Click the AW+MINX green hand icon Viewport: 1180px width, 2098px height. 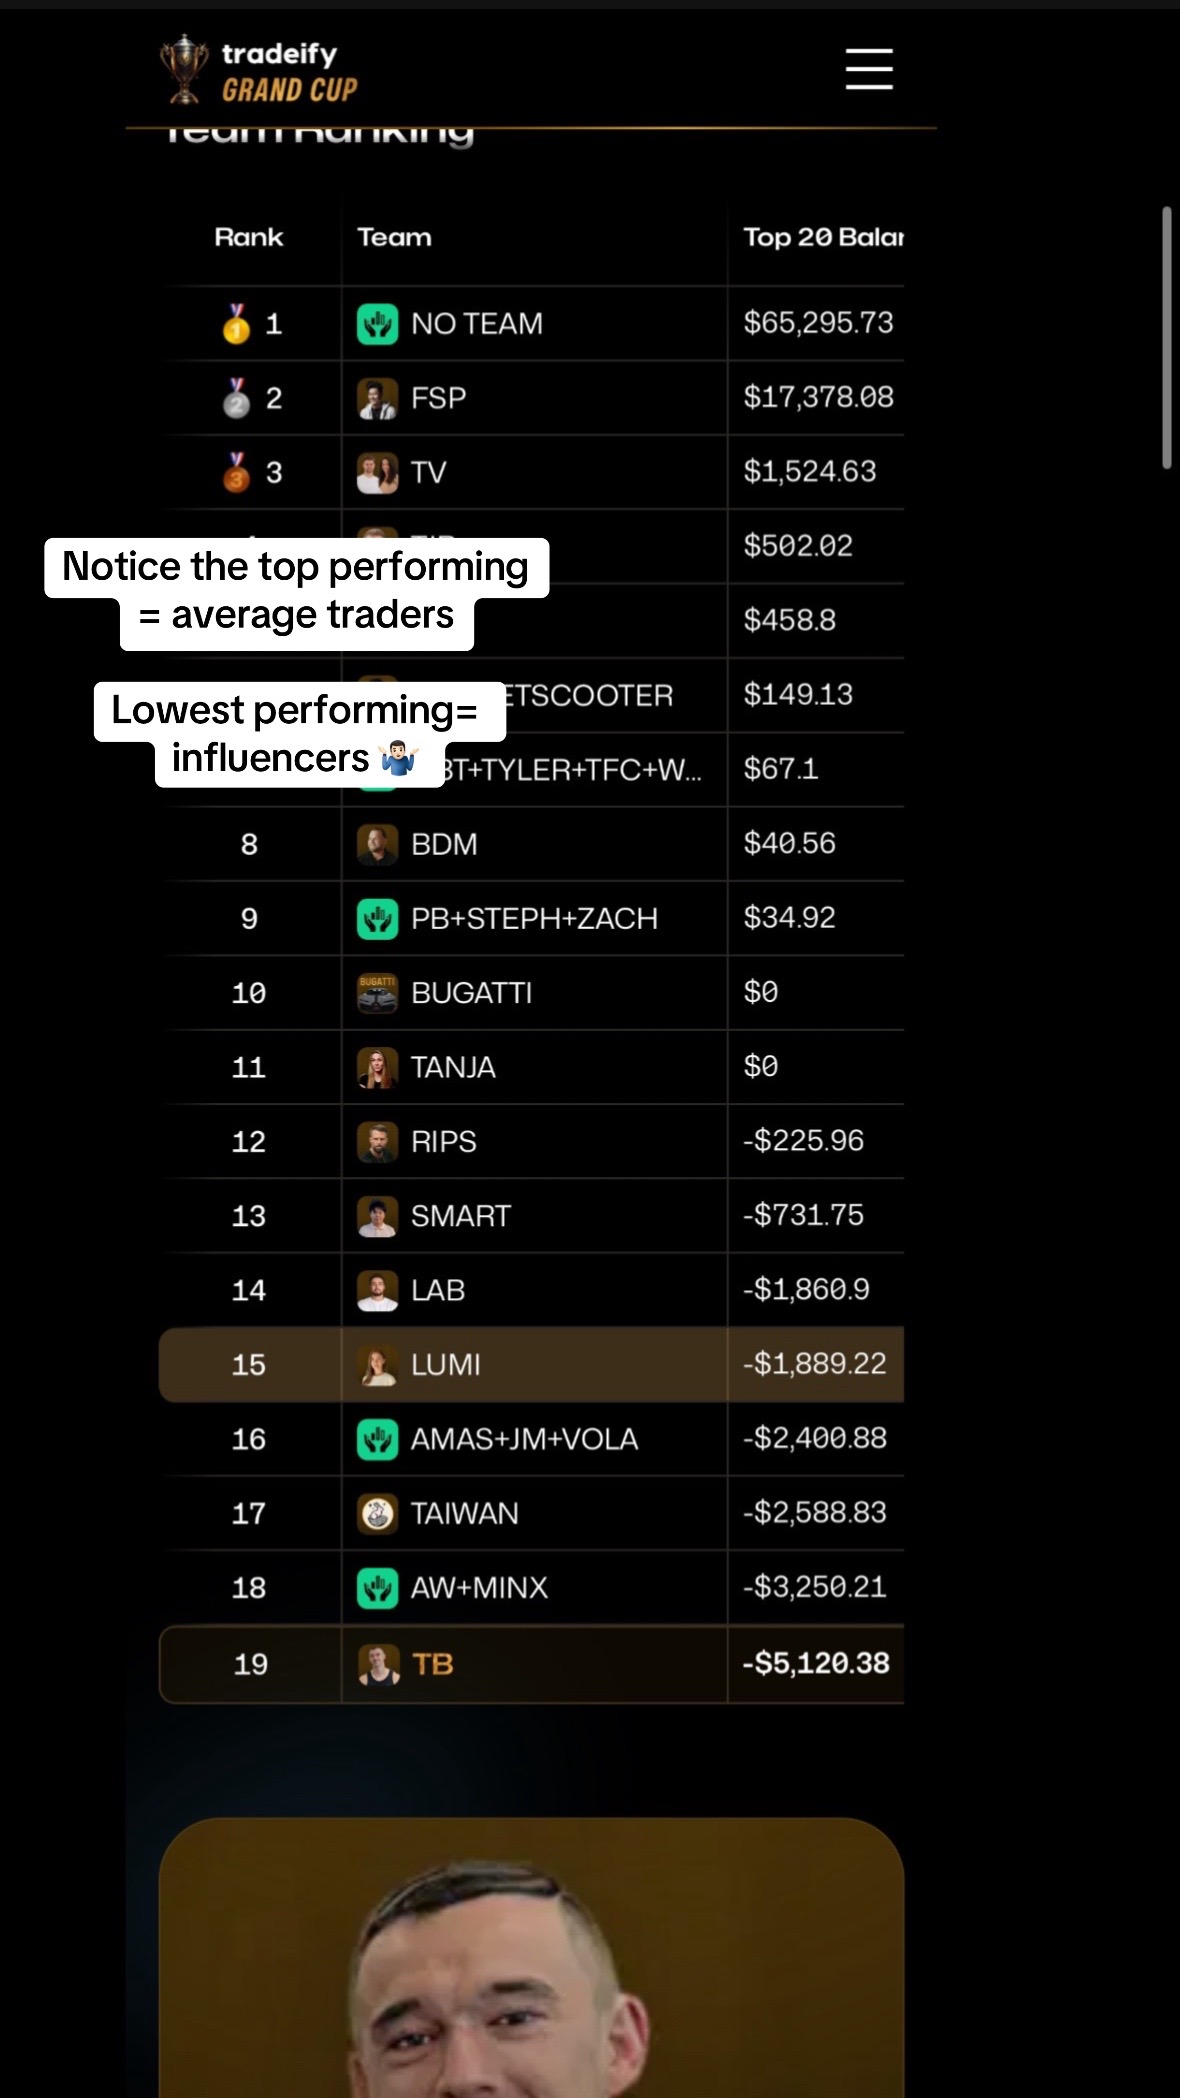click(377, 1588)
